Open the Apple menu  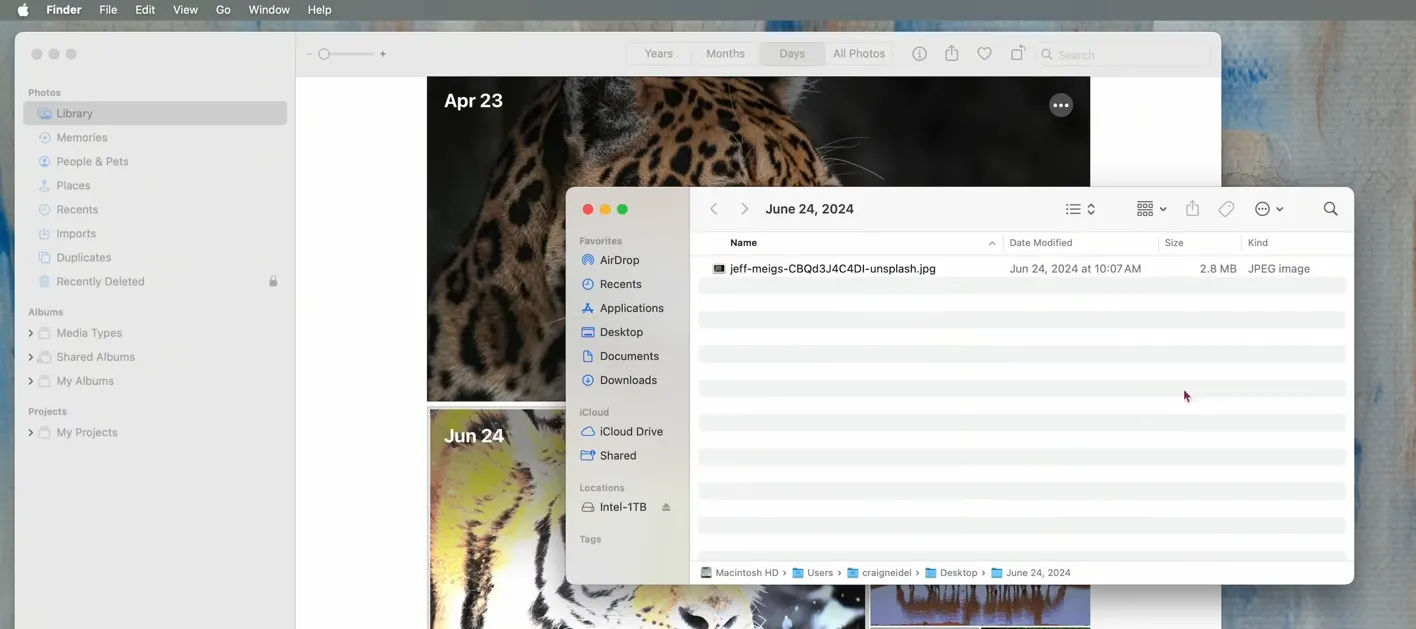(22, 10)
